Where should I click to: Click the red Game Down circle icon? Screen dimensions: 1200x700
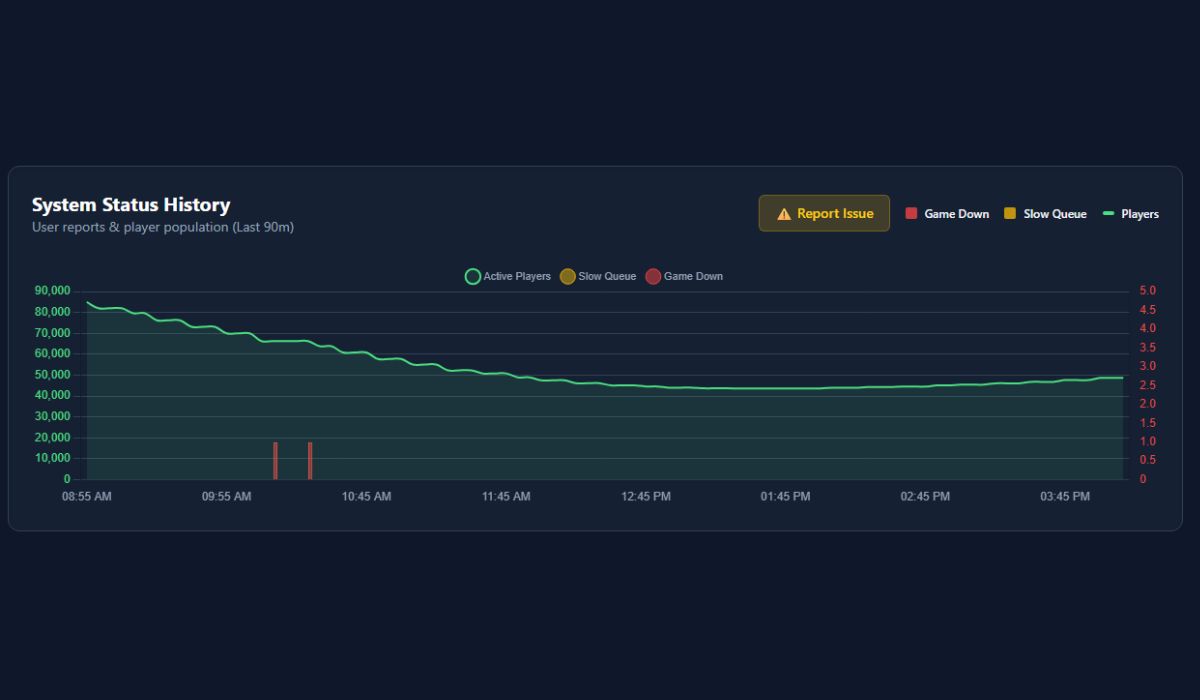pyautogui.click(x=654, y=276)
